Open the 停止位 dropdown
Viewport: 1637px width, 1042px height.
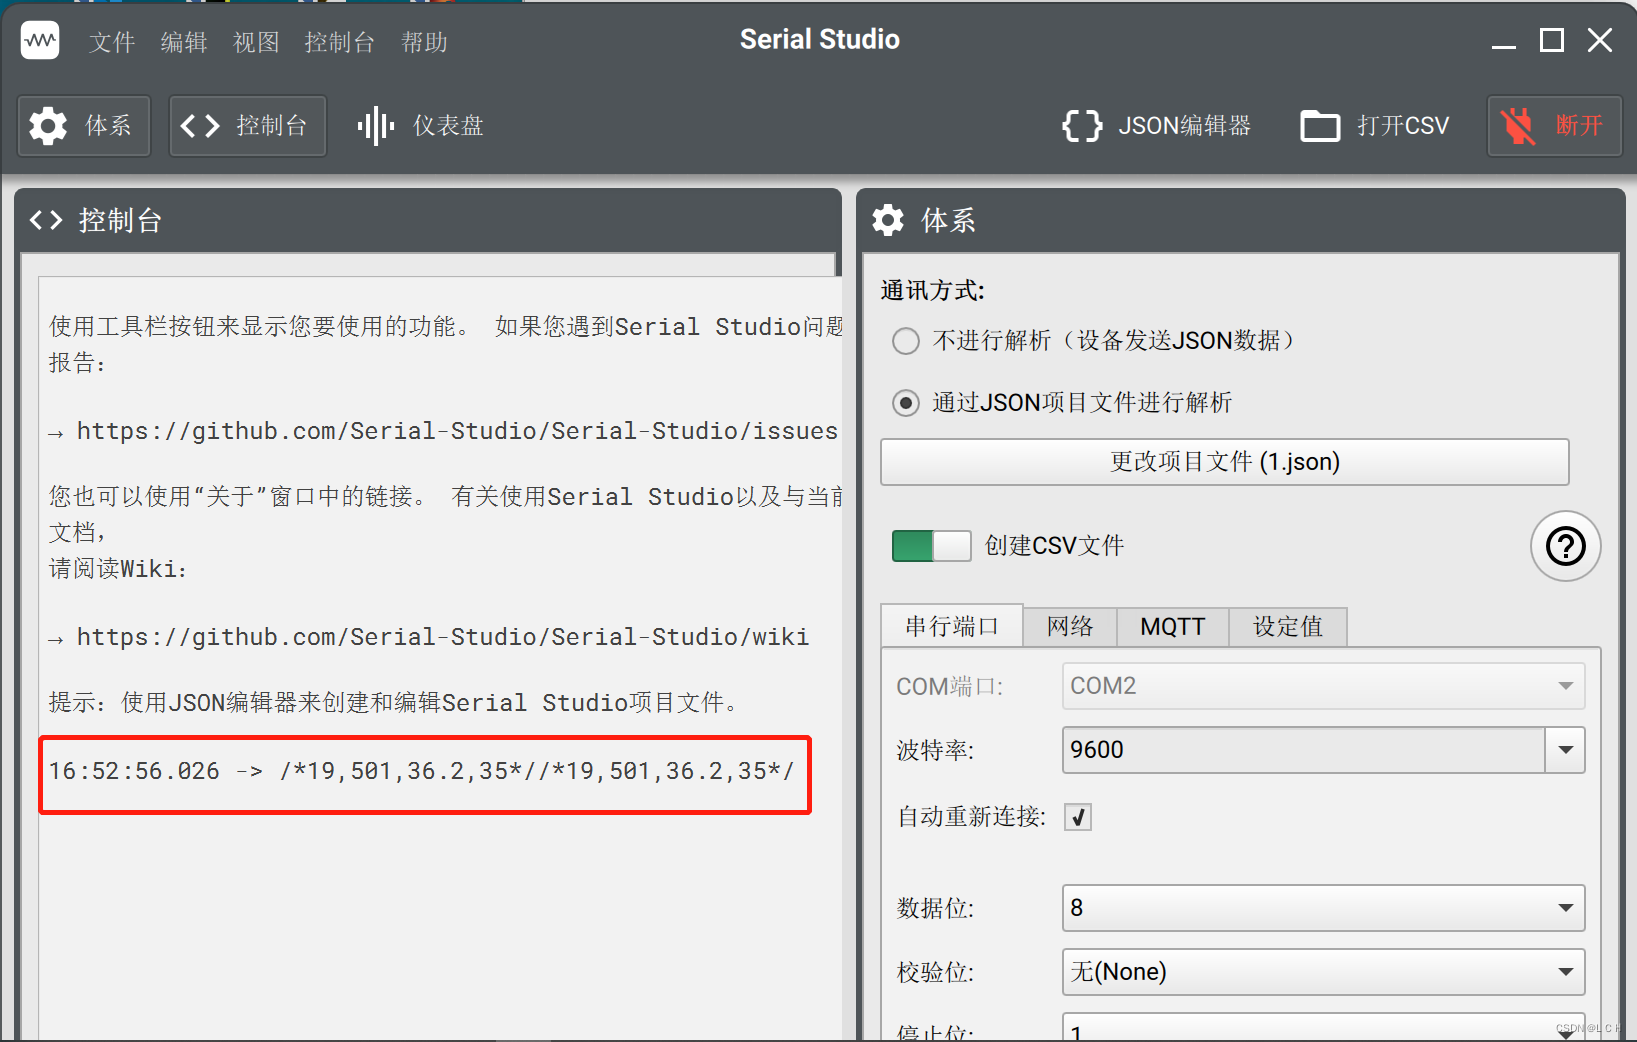[1324, 1027]
